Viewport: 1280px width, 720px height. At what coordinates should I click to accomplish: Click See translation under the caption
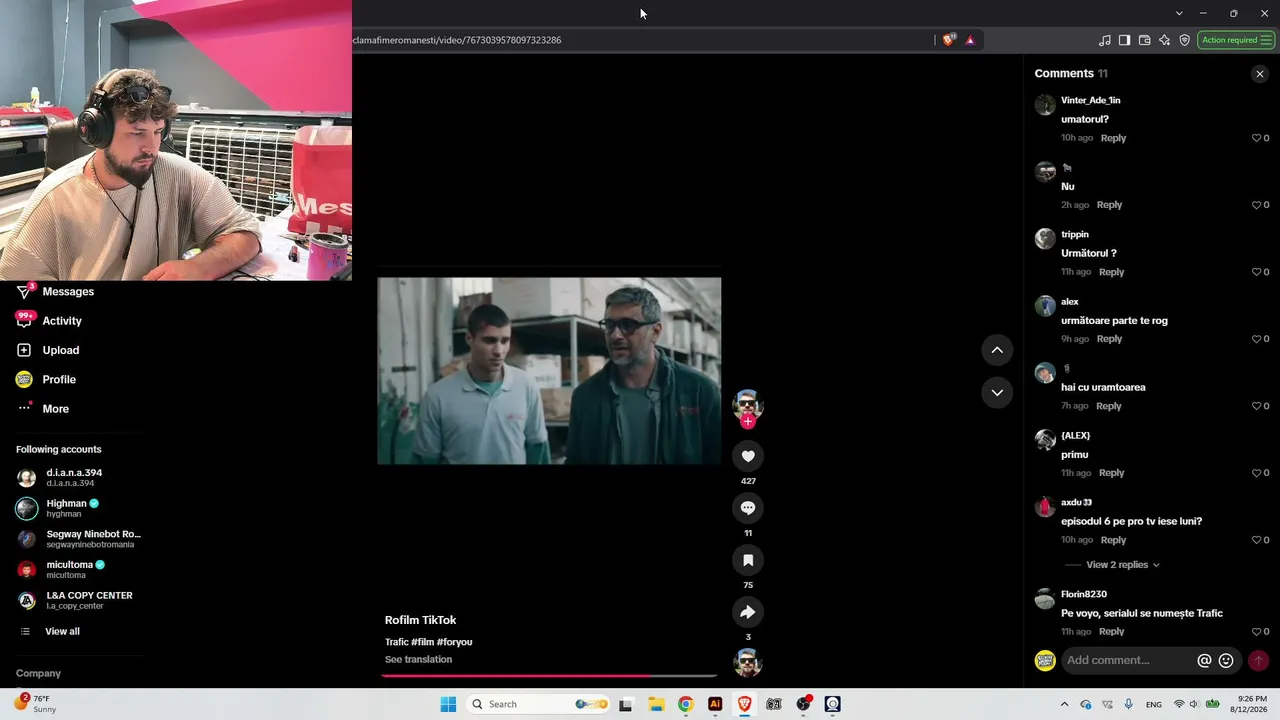pyautogui.click(x=418, y=660)
